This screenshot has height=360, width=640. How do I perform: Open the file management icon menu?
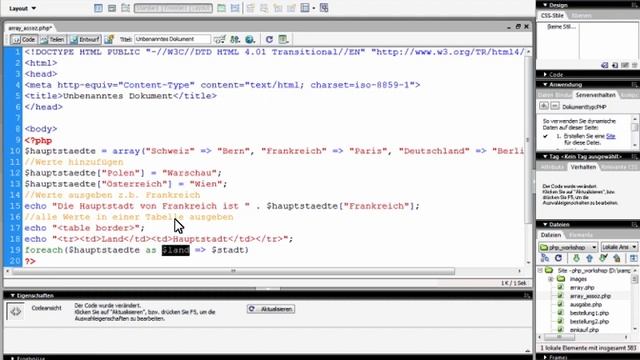click(x=235, y=39)
